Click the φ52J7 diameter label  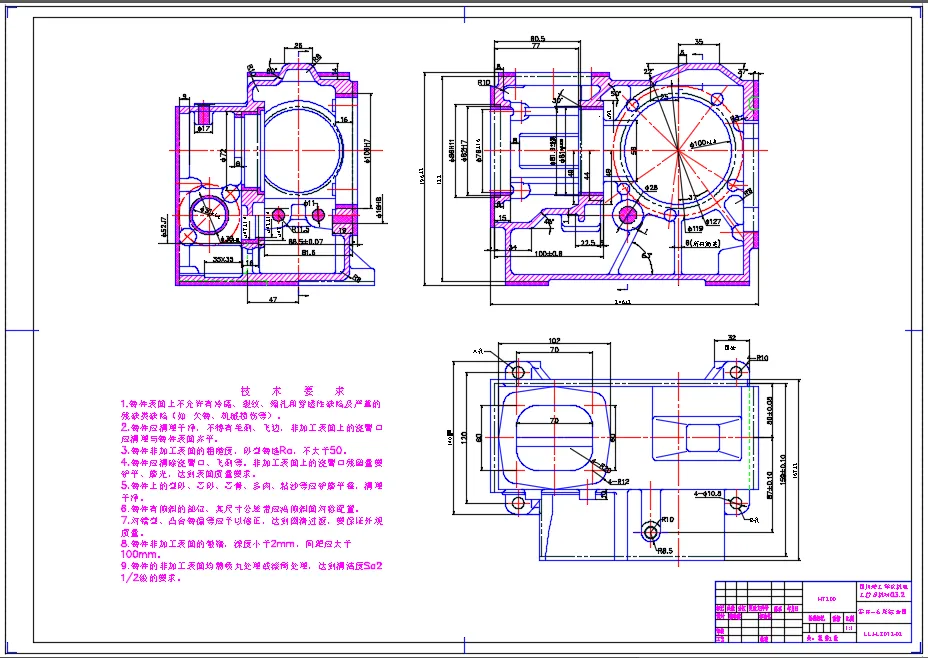pos(163,228)
